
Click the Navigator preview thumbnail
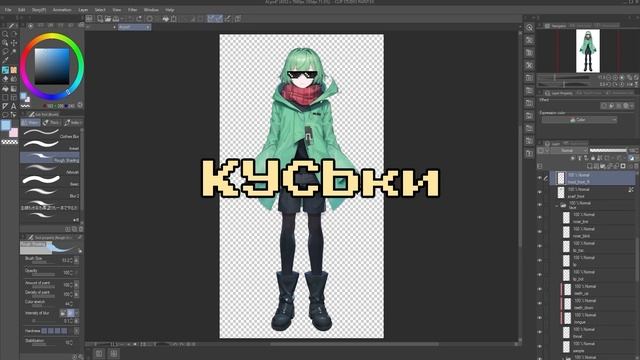tap(588, 51)
